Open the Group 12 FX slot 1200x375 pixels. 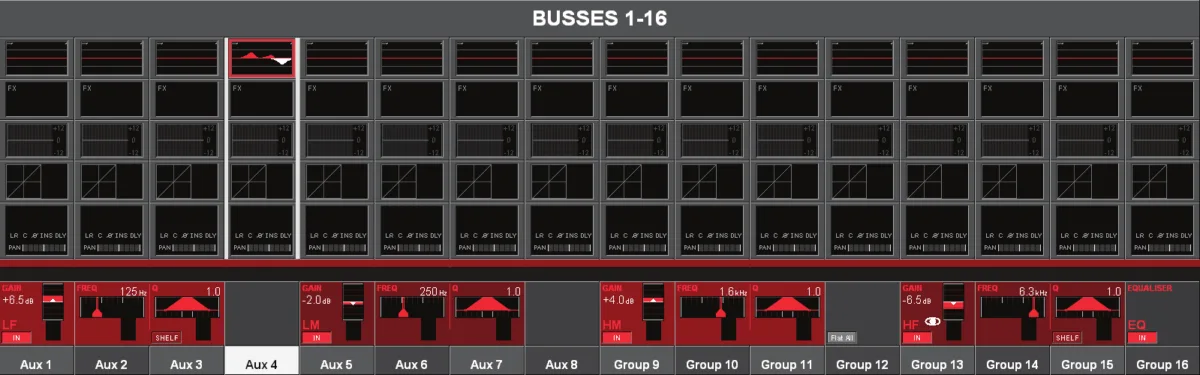862,100
